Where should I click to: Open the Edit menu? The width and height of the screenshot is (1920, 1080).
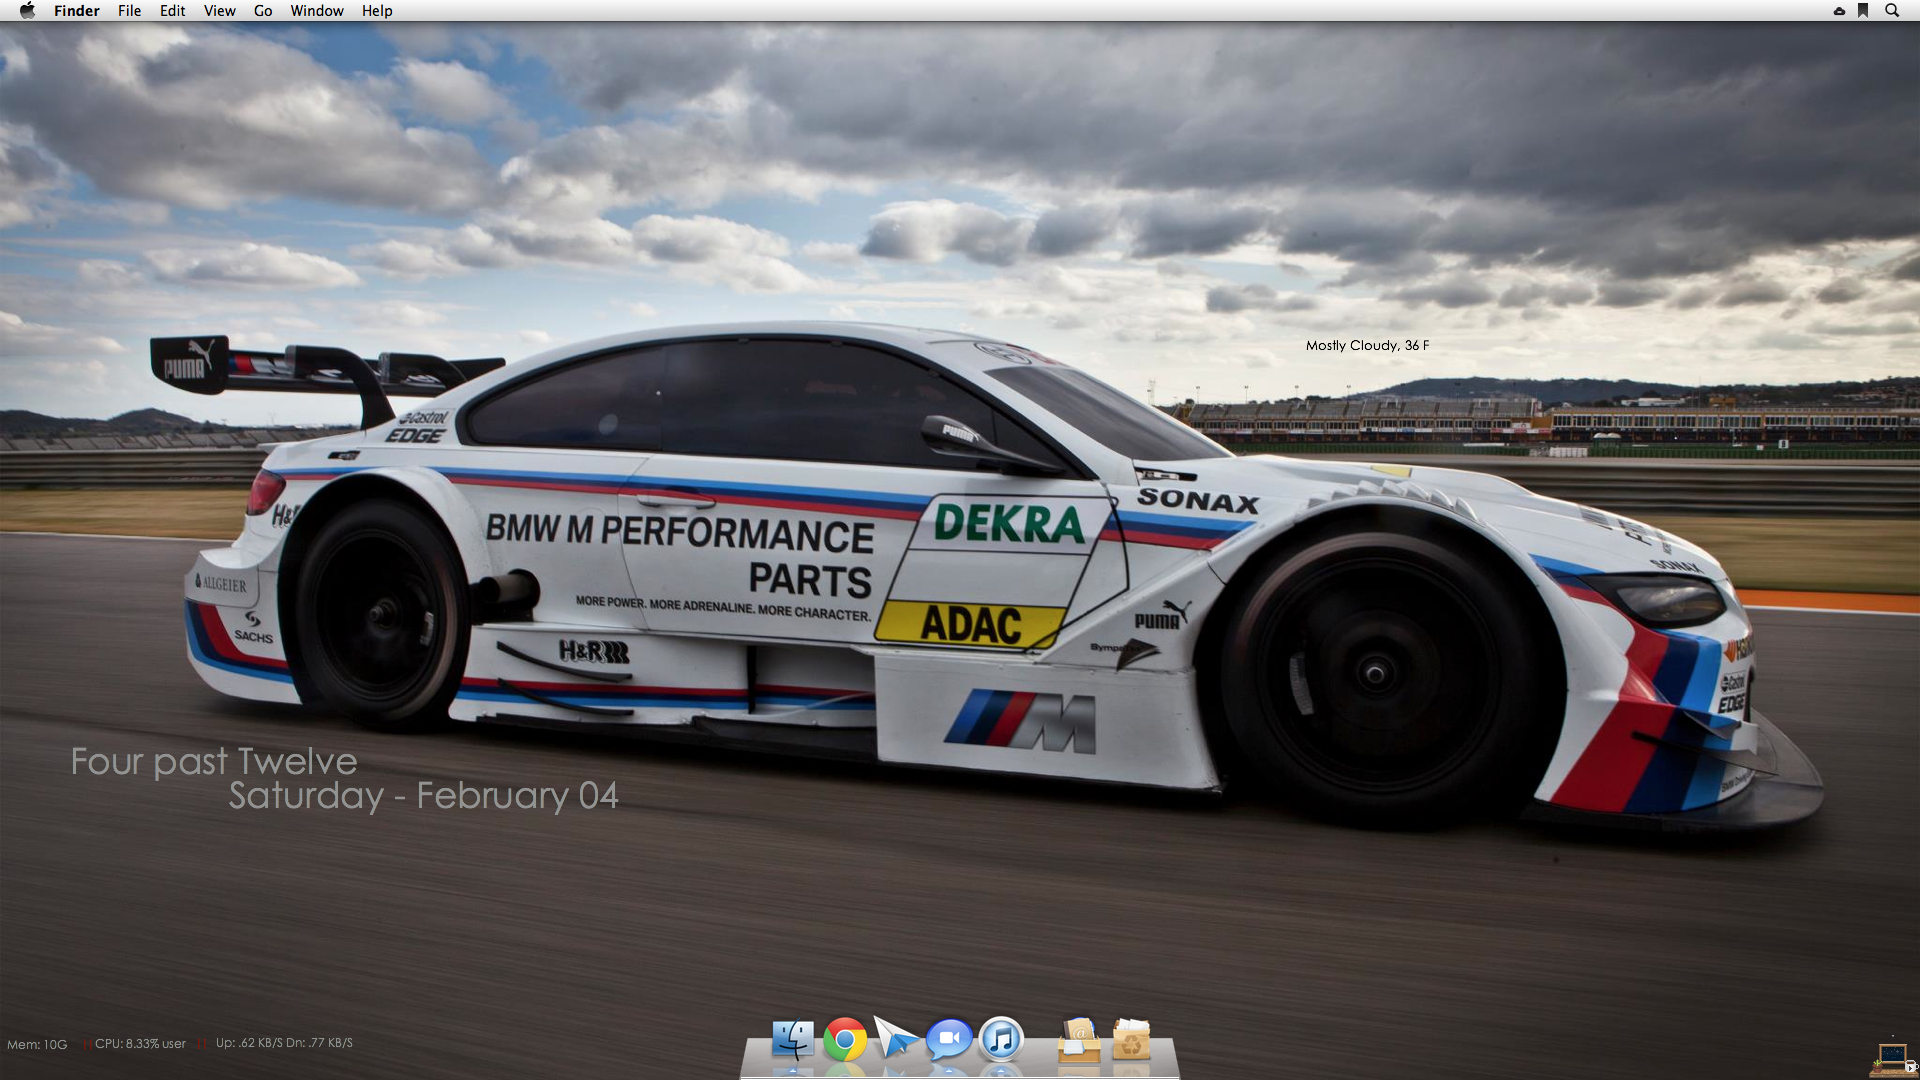(x=173, y=10)
